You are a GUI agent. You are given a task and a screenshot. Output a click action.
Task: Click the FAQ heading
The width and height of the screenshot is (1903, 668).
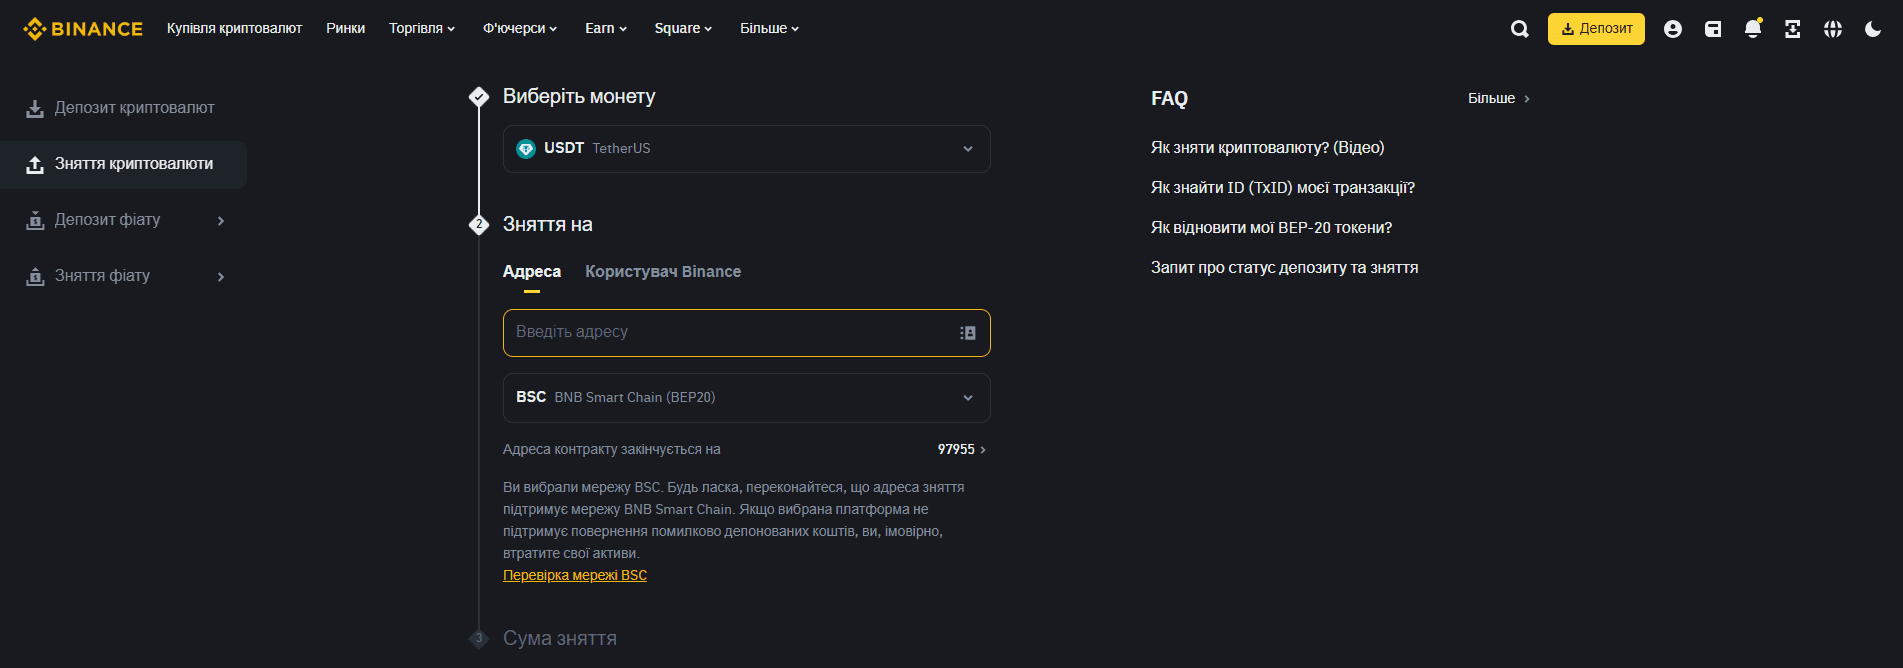1169,98
